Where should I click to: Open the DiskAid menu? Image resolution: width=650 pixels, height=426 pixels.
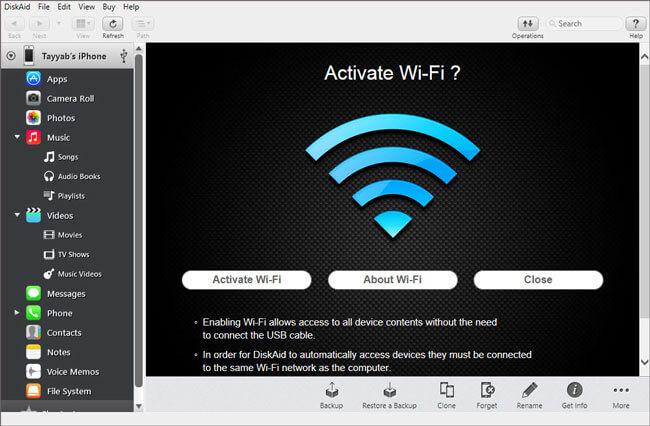(x=17, y=7)
